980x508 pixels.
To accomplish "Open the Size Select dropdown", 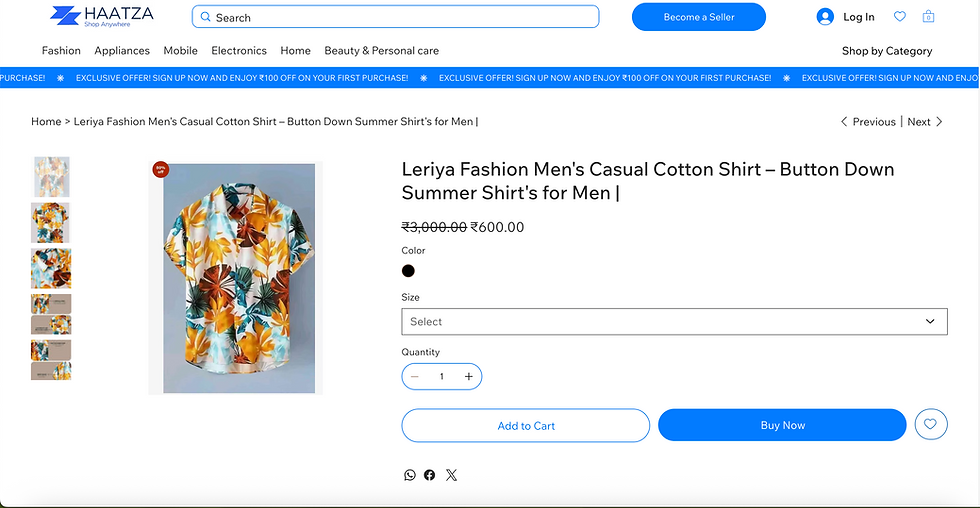I will [x=674, y=321].
